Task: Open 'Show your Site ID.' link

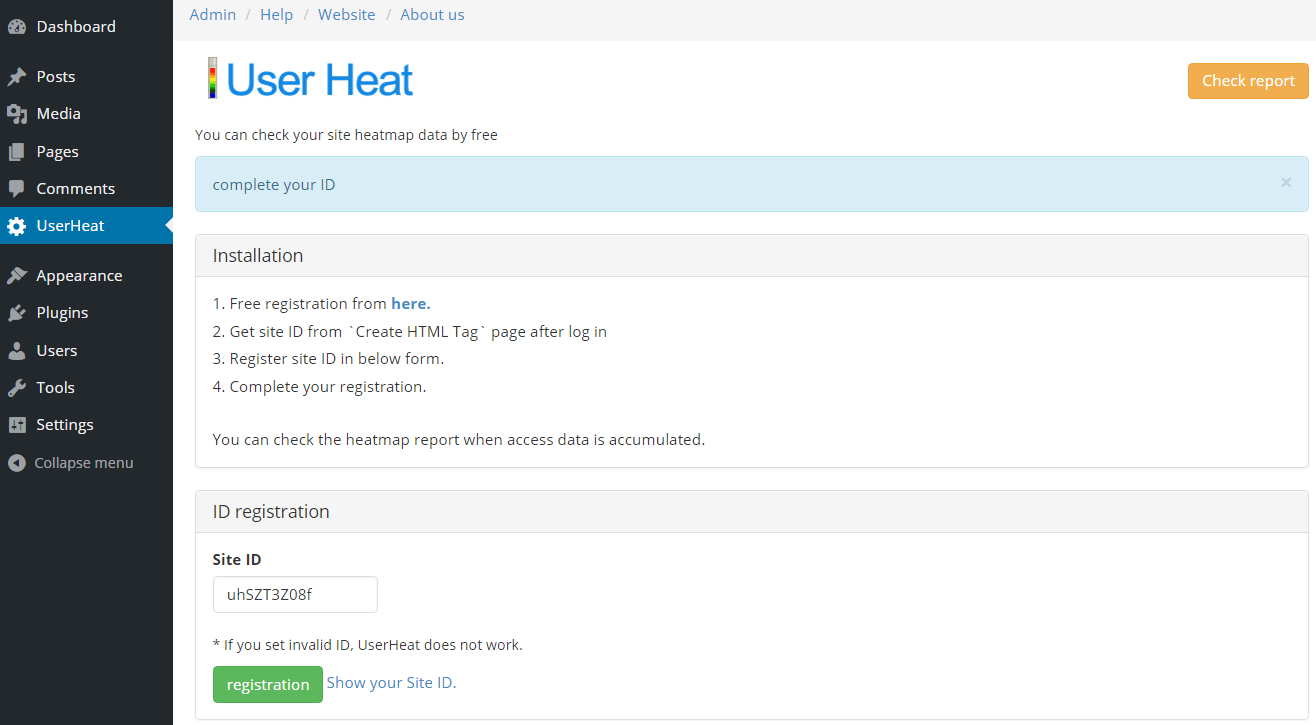Action: (391, 683)
